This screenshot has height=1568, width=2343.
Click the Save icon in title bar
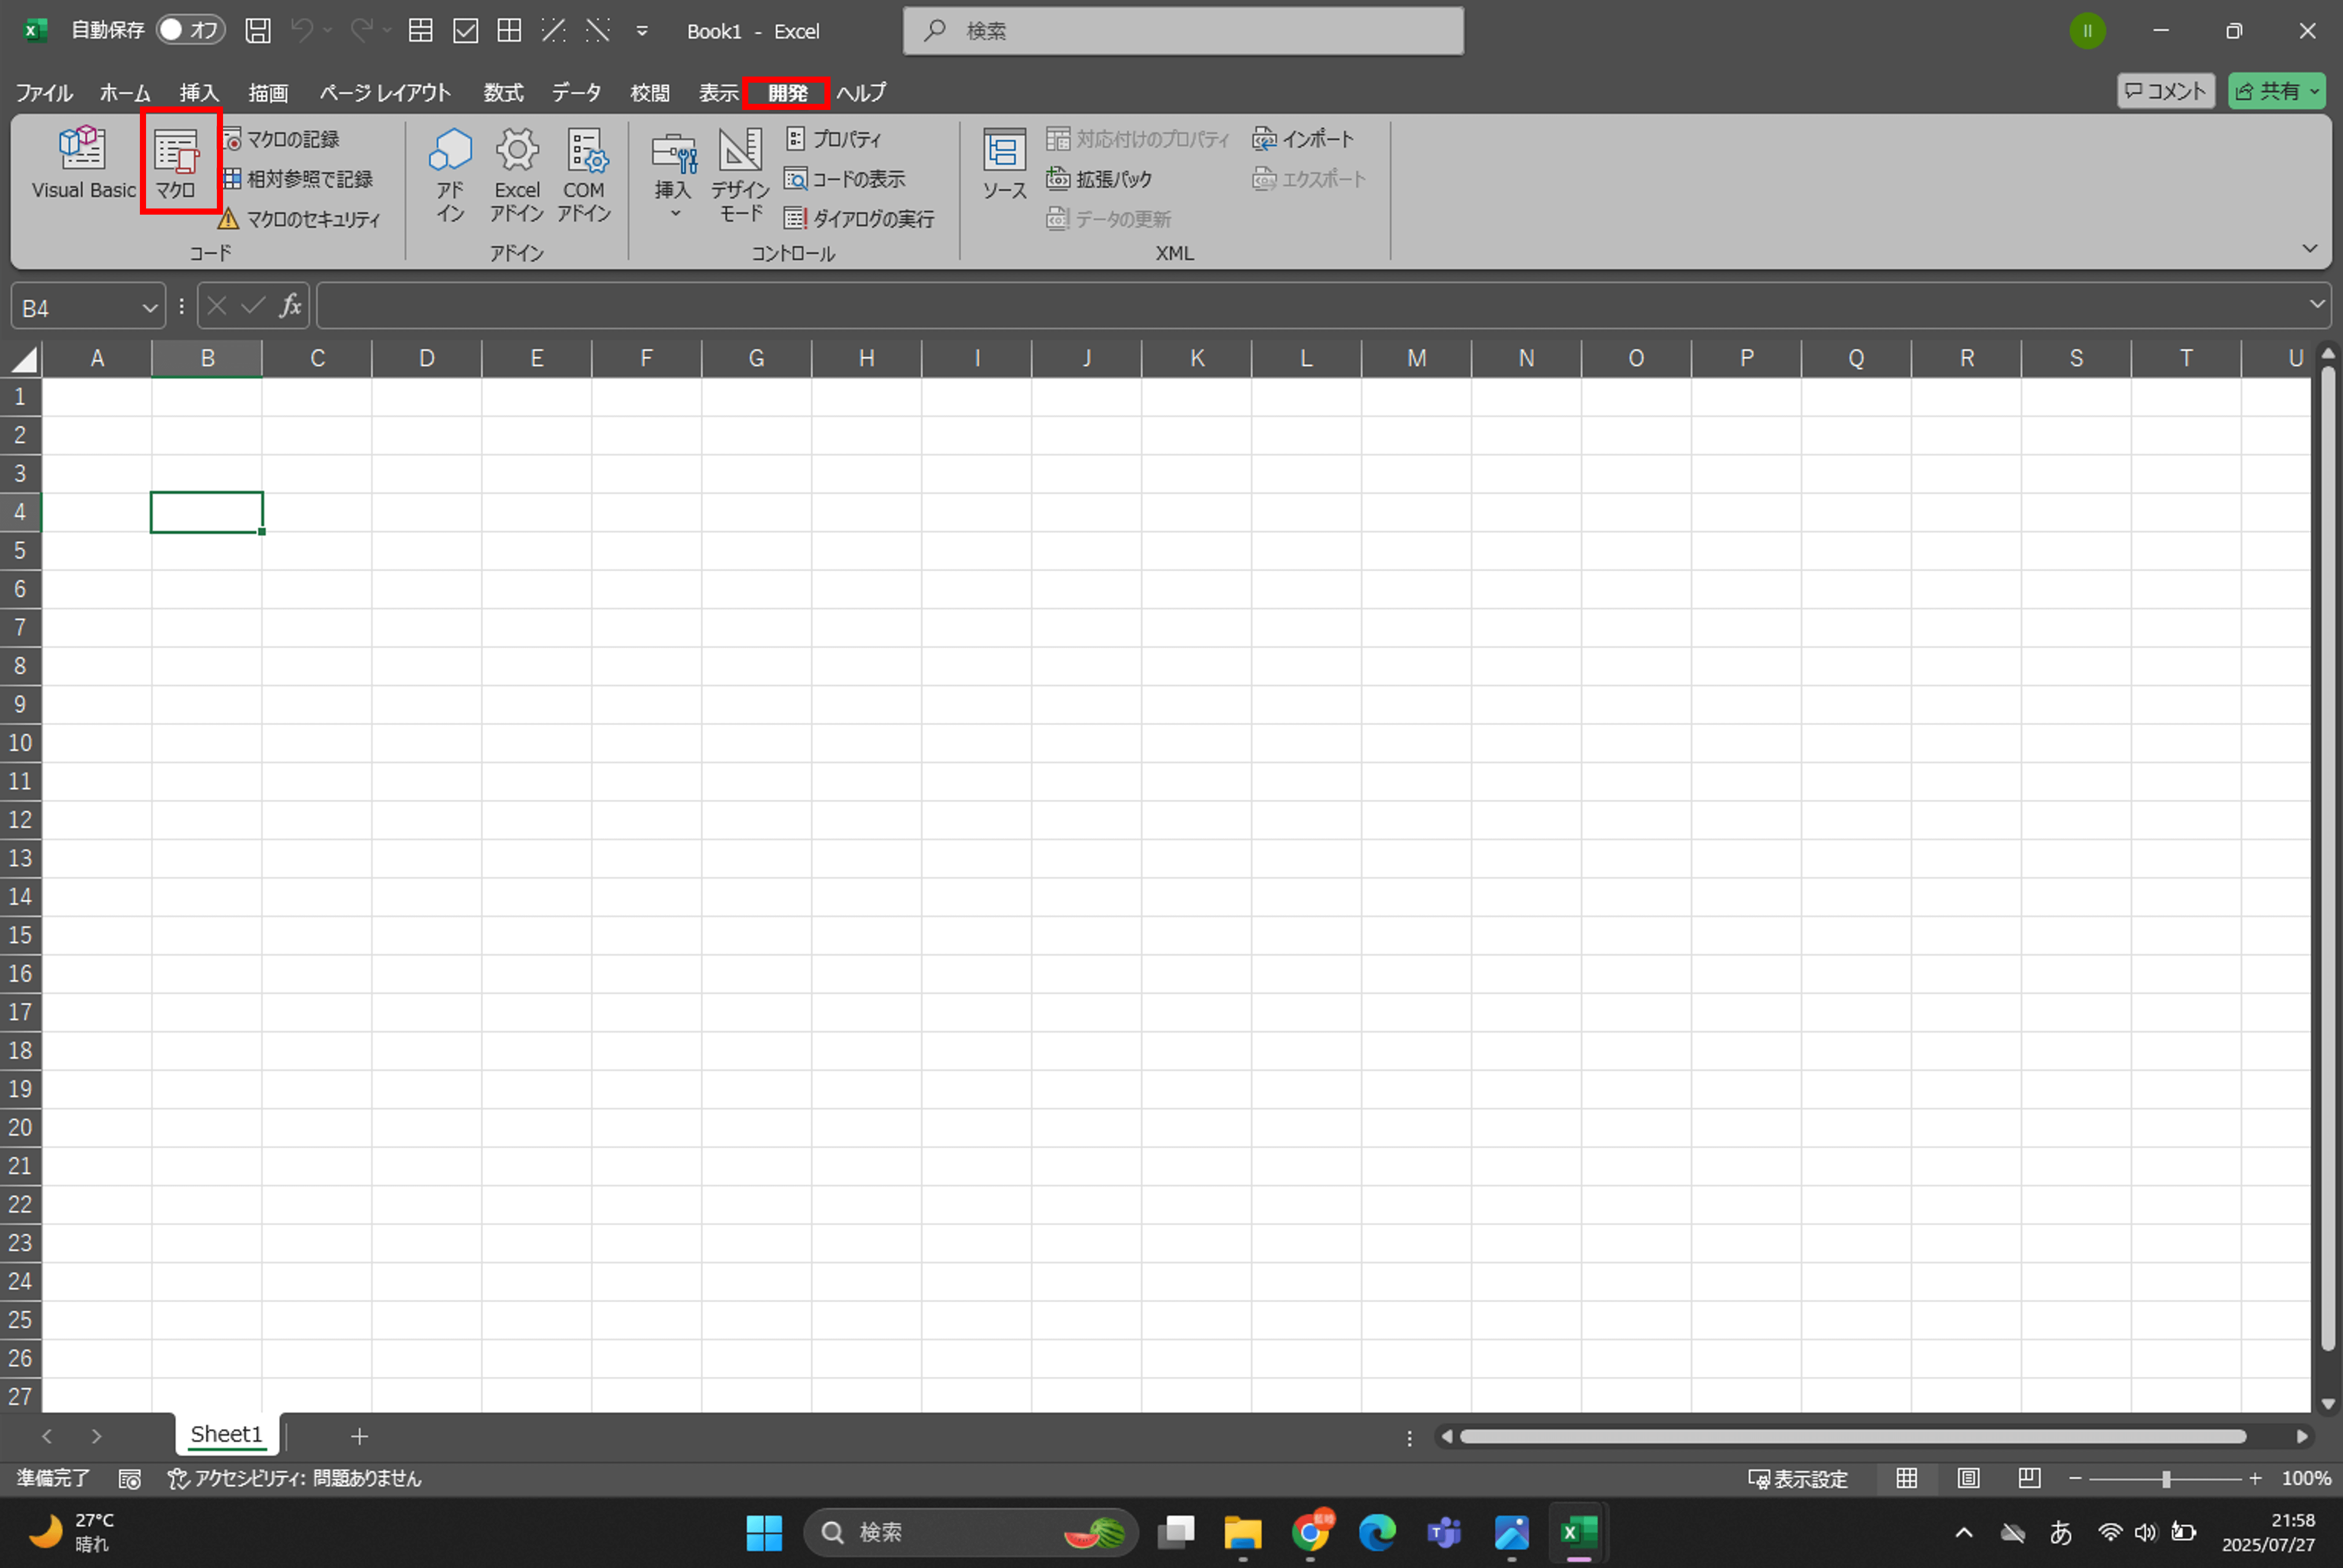pos(258,31)
